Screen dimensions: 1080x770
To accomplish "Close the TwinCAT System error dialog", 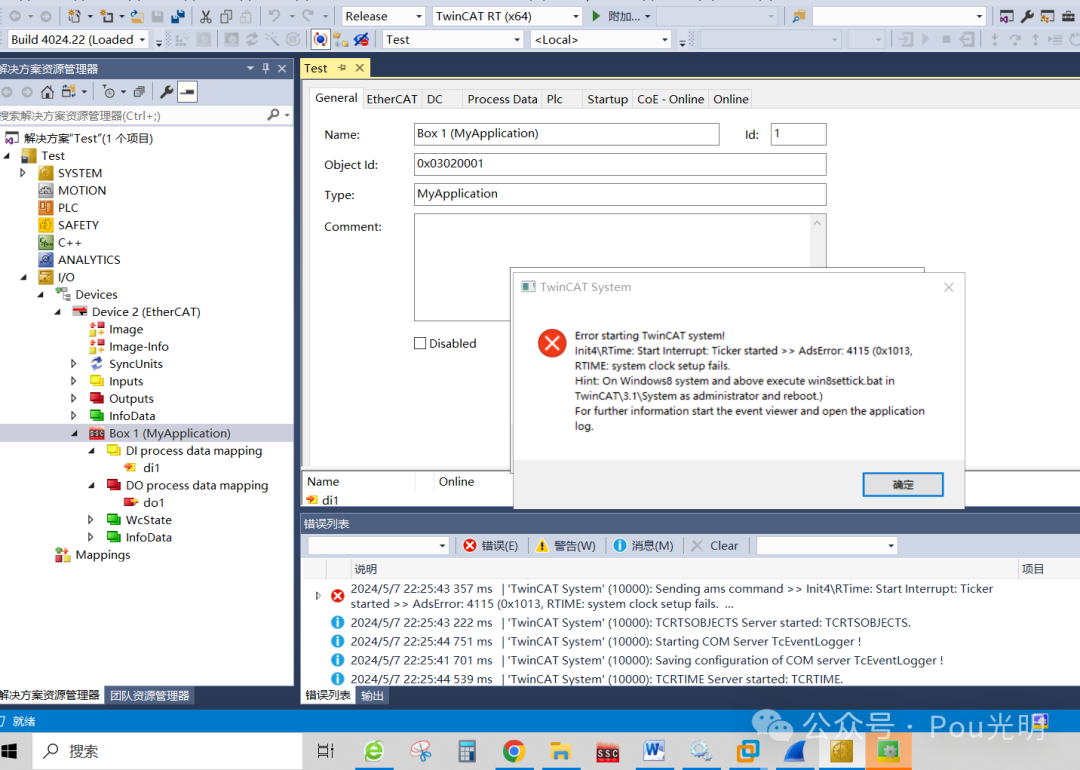I will coord(948,287).
